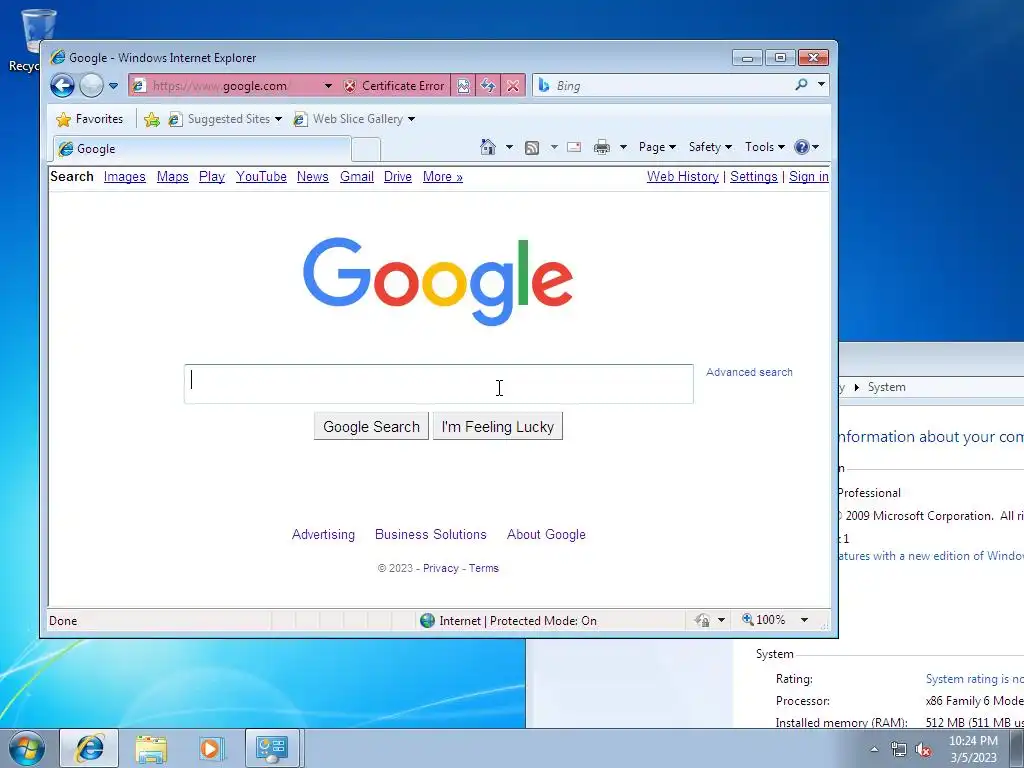This screenshot has height=768, width=1024.
Task: Click the Print icon
Action: tap(601, 147)
